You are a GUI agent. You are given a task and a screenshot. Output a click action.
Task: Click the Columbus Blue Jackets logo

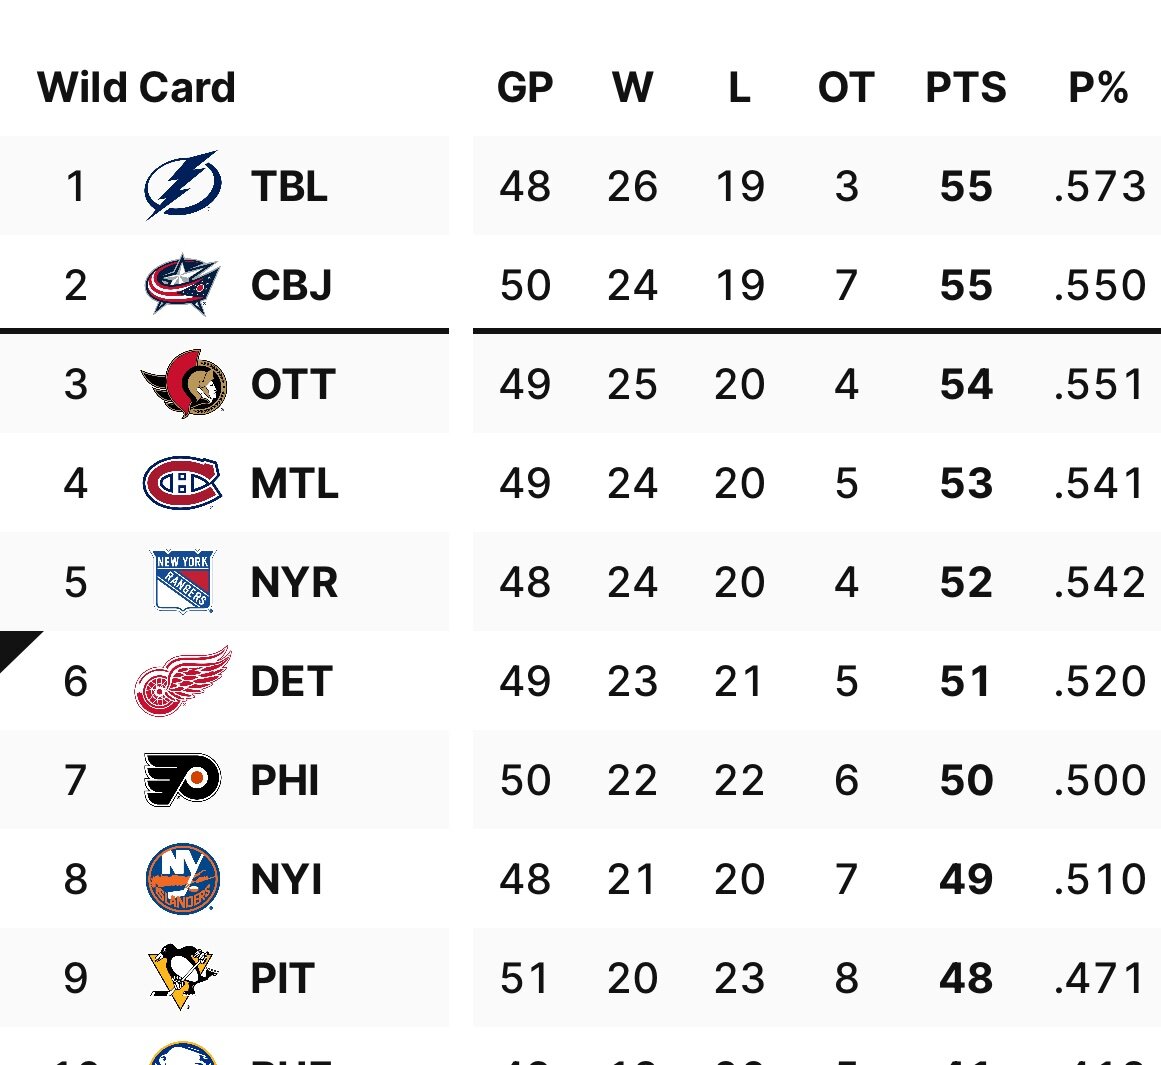click(182, 285)
